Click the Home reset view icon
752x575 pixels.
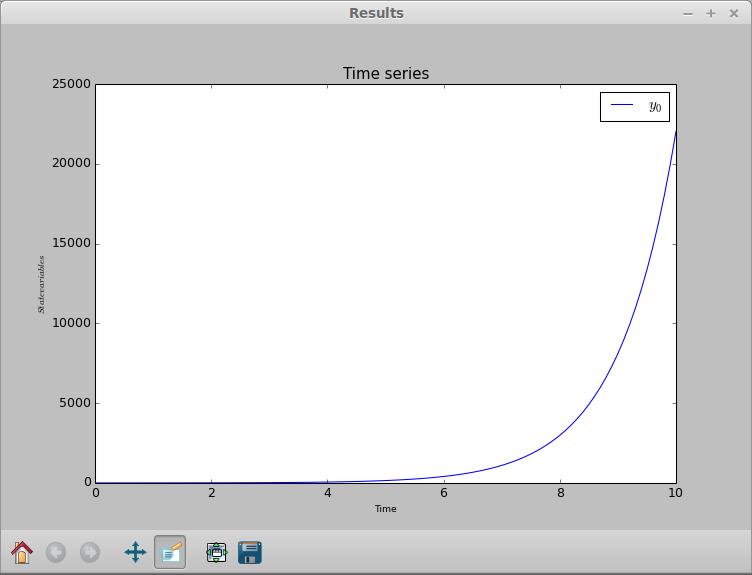(22, 552)
